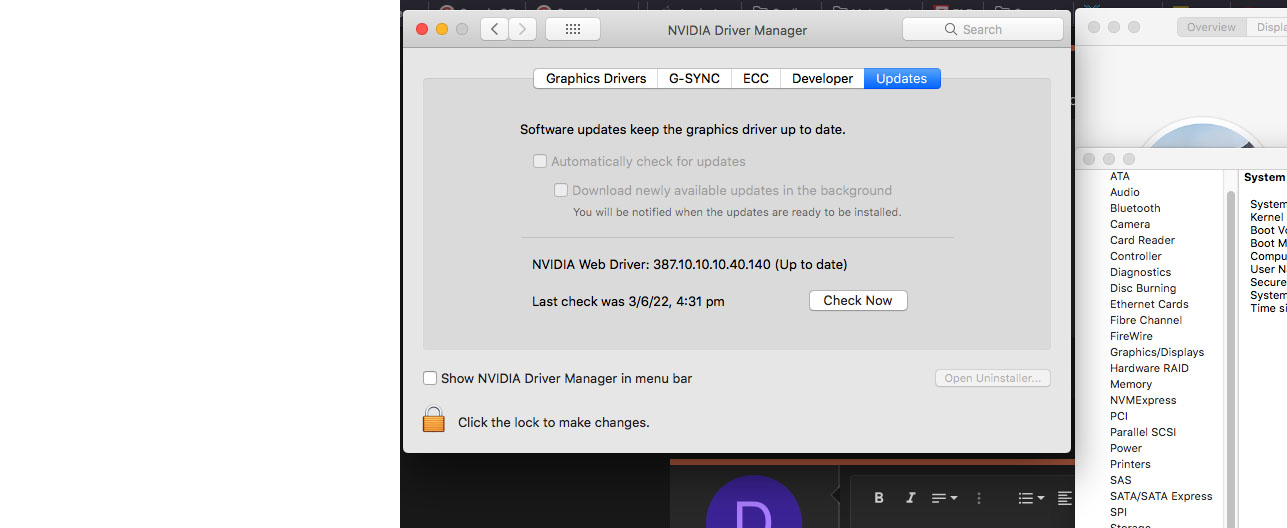The image size is (1287, 528).
Task: Open the text alignment dropdown in editor
Action: [x=944, y=498]
